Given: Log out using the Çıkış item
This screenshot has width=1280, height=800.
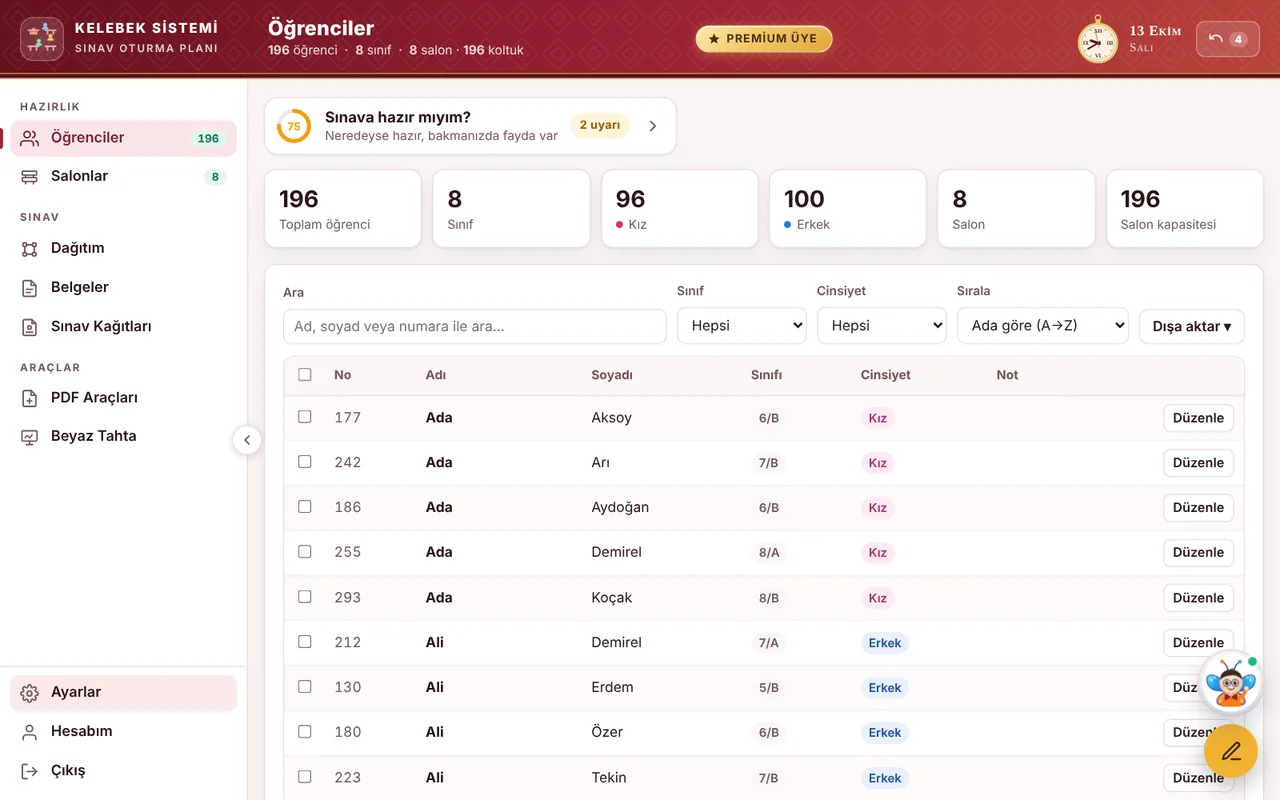Looking at the screenshot, I should coord(123,770).
